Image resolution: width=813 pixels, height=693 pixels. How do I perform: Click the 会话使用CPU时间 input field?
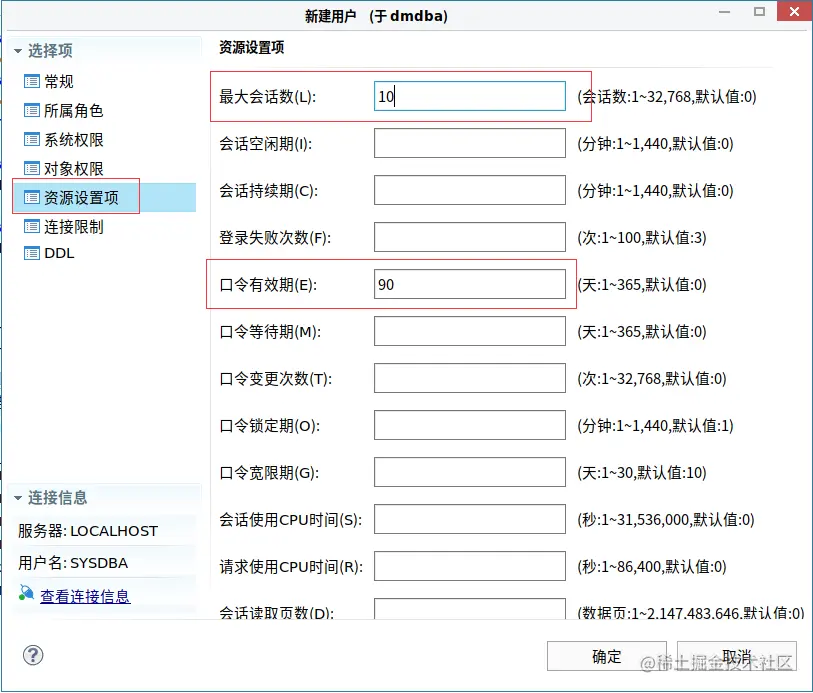(469, 519)
